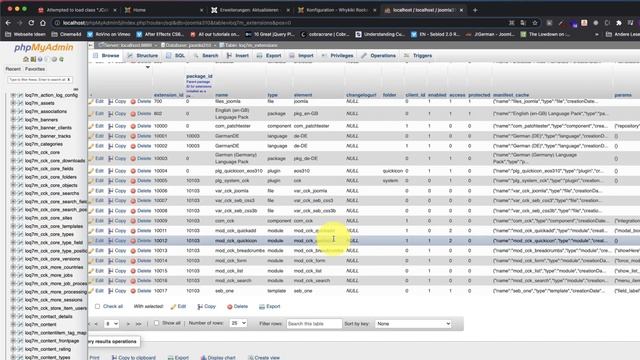Open bookmarks overflow chevron
640x360 pixels.
(597, 35)
